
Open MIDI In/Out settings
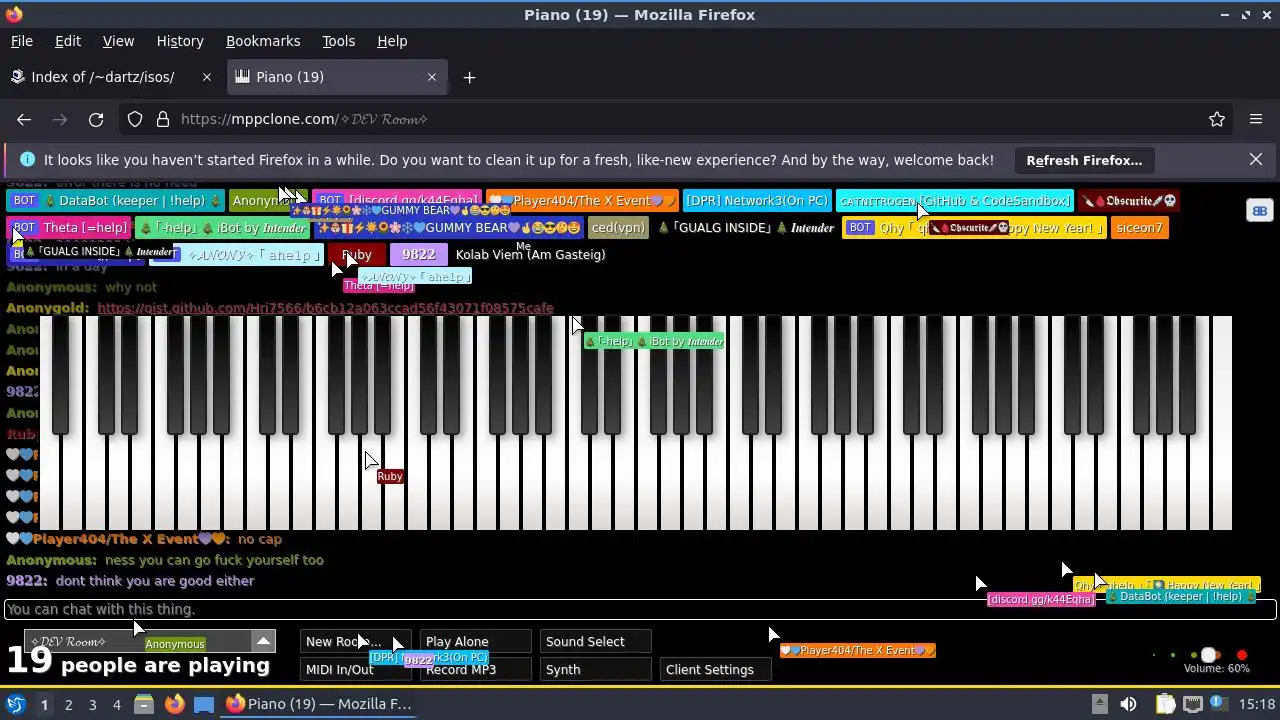(x=355, y=670)
